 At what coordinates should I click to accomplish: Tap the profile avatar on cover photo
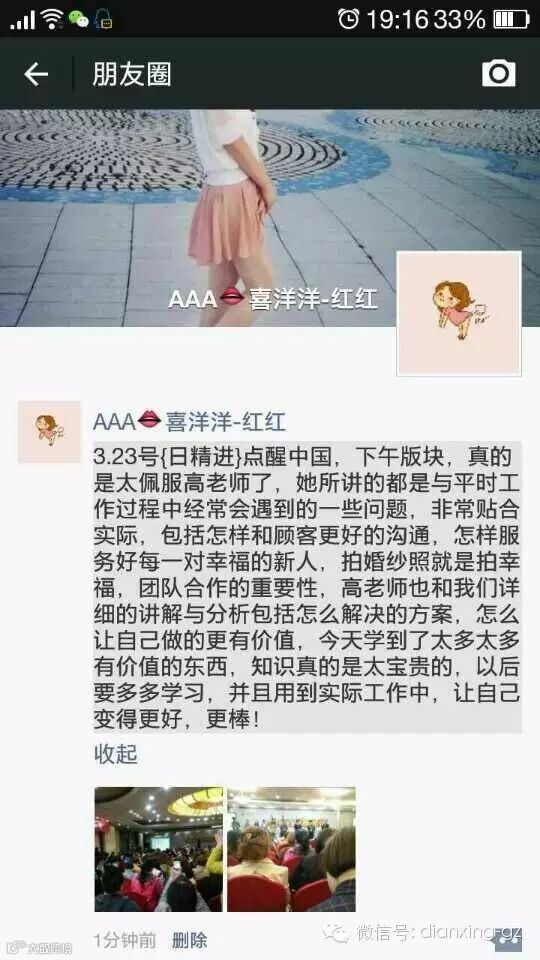[x=459, y=313]
